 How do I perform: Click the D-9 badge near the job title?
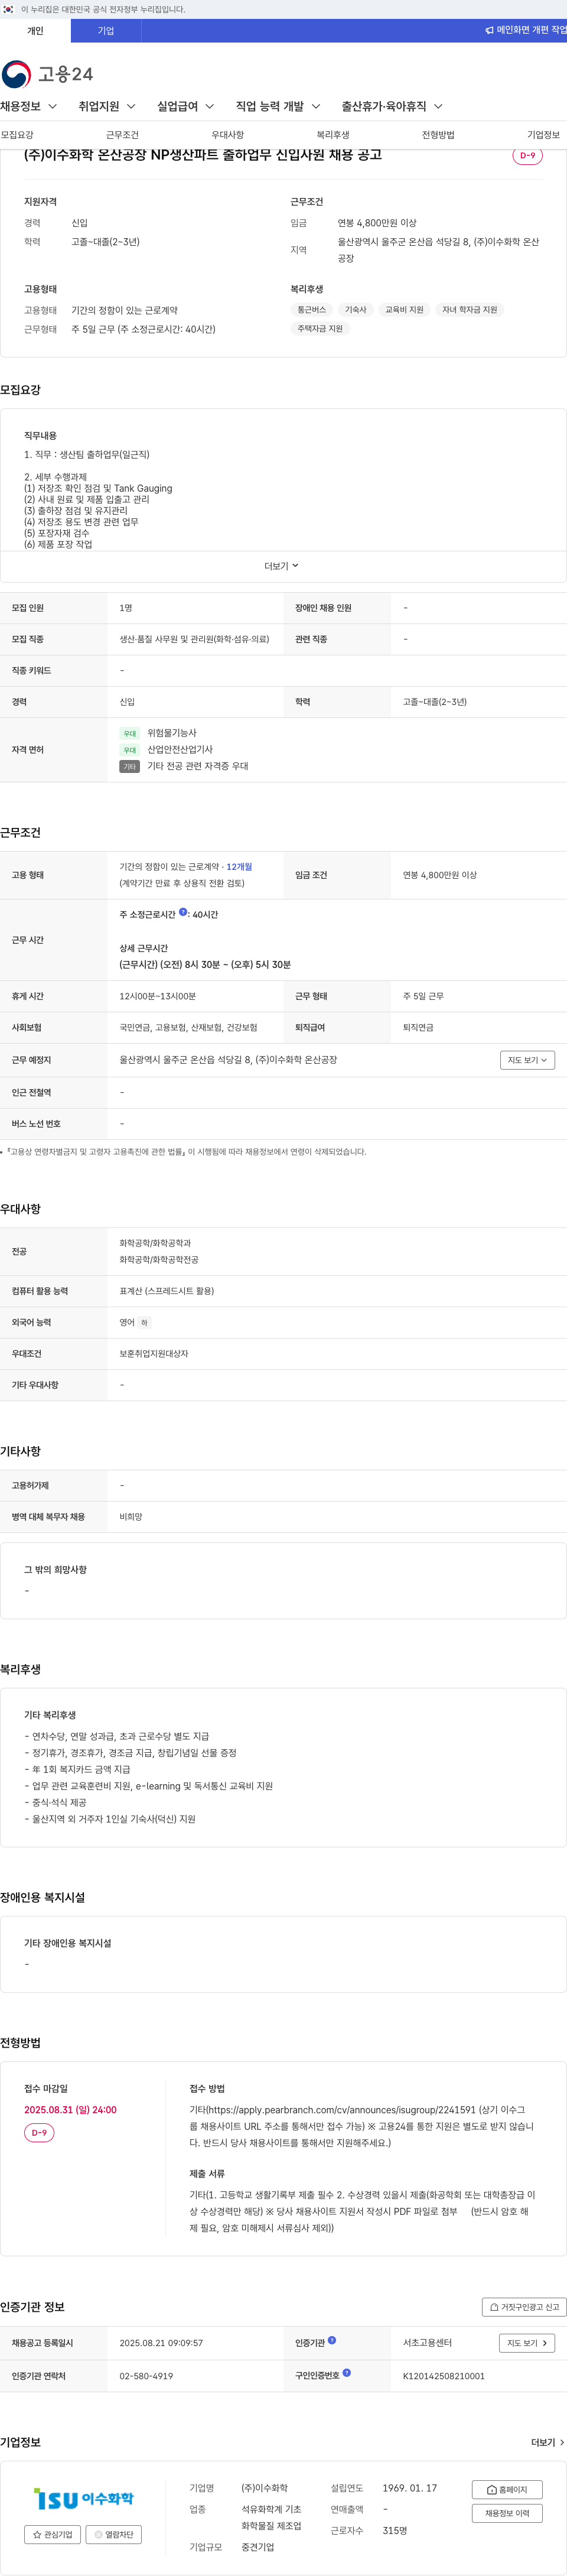pyautogui.click(x=527, y=156)
